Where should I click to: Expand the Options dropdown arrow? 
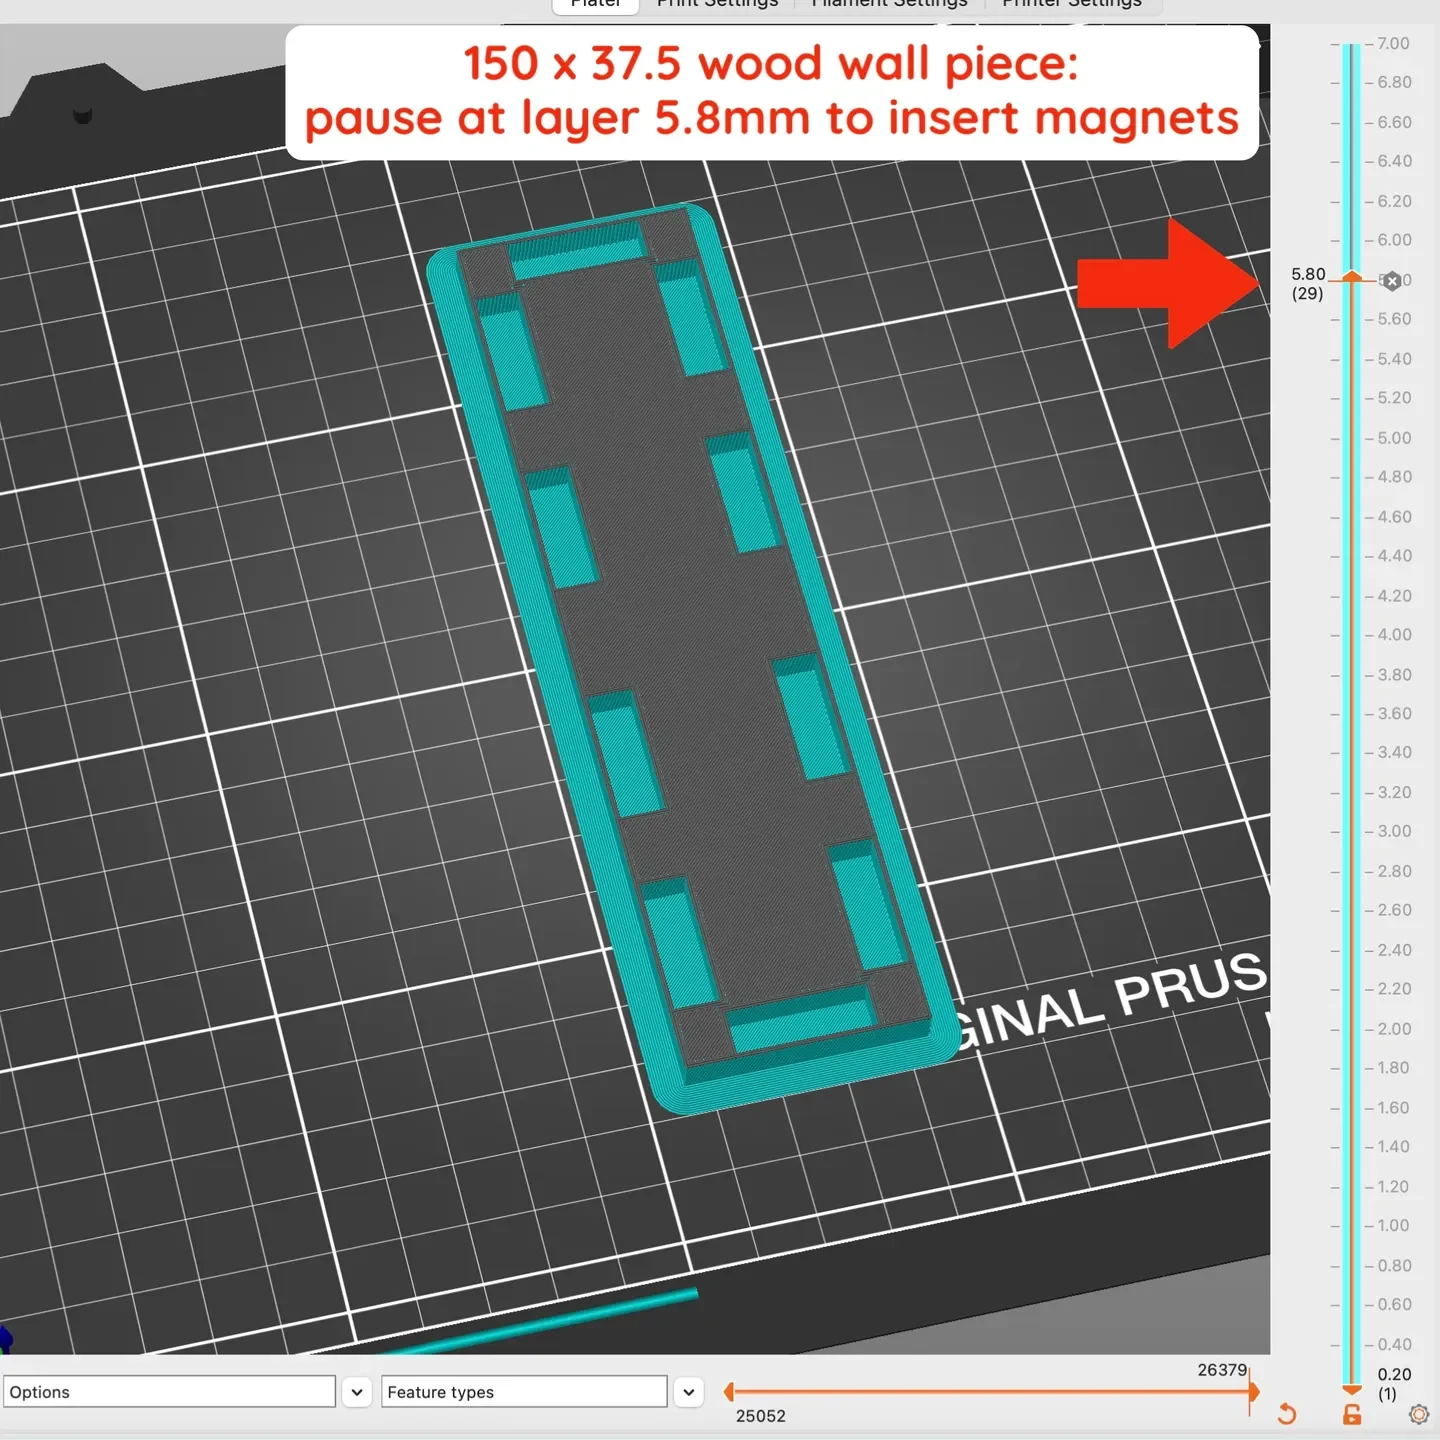coord(357,1392)
